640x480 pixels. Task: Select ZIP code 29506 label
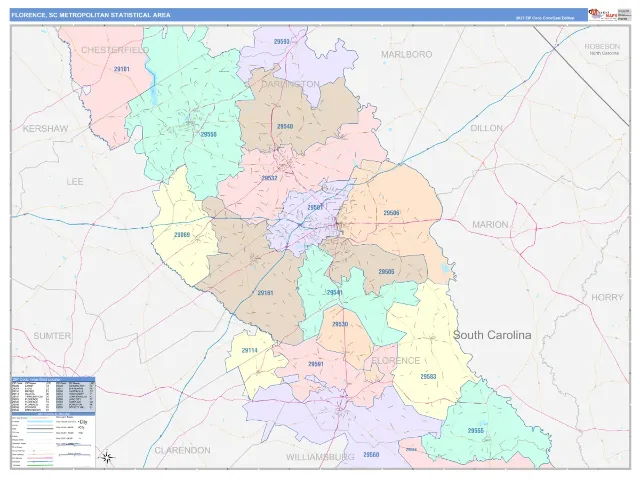click(391, 213)
